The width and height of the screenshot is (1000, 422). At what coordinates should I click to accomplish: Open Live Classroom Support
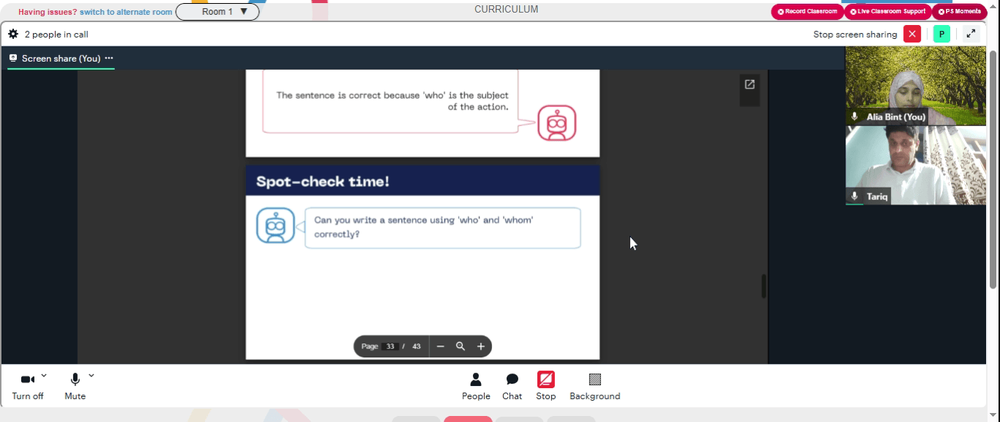[x=888, y=11]
